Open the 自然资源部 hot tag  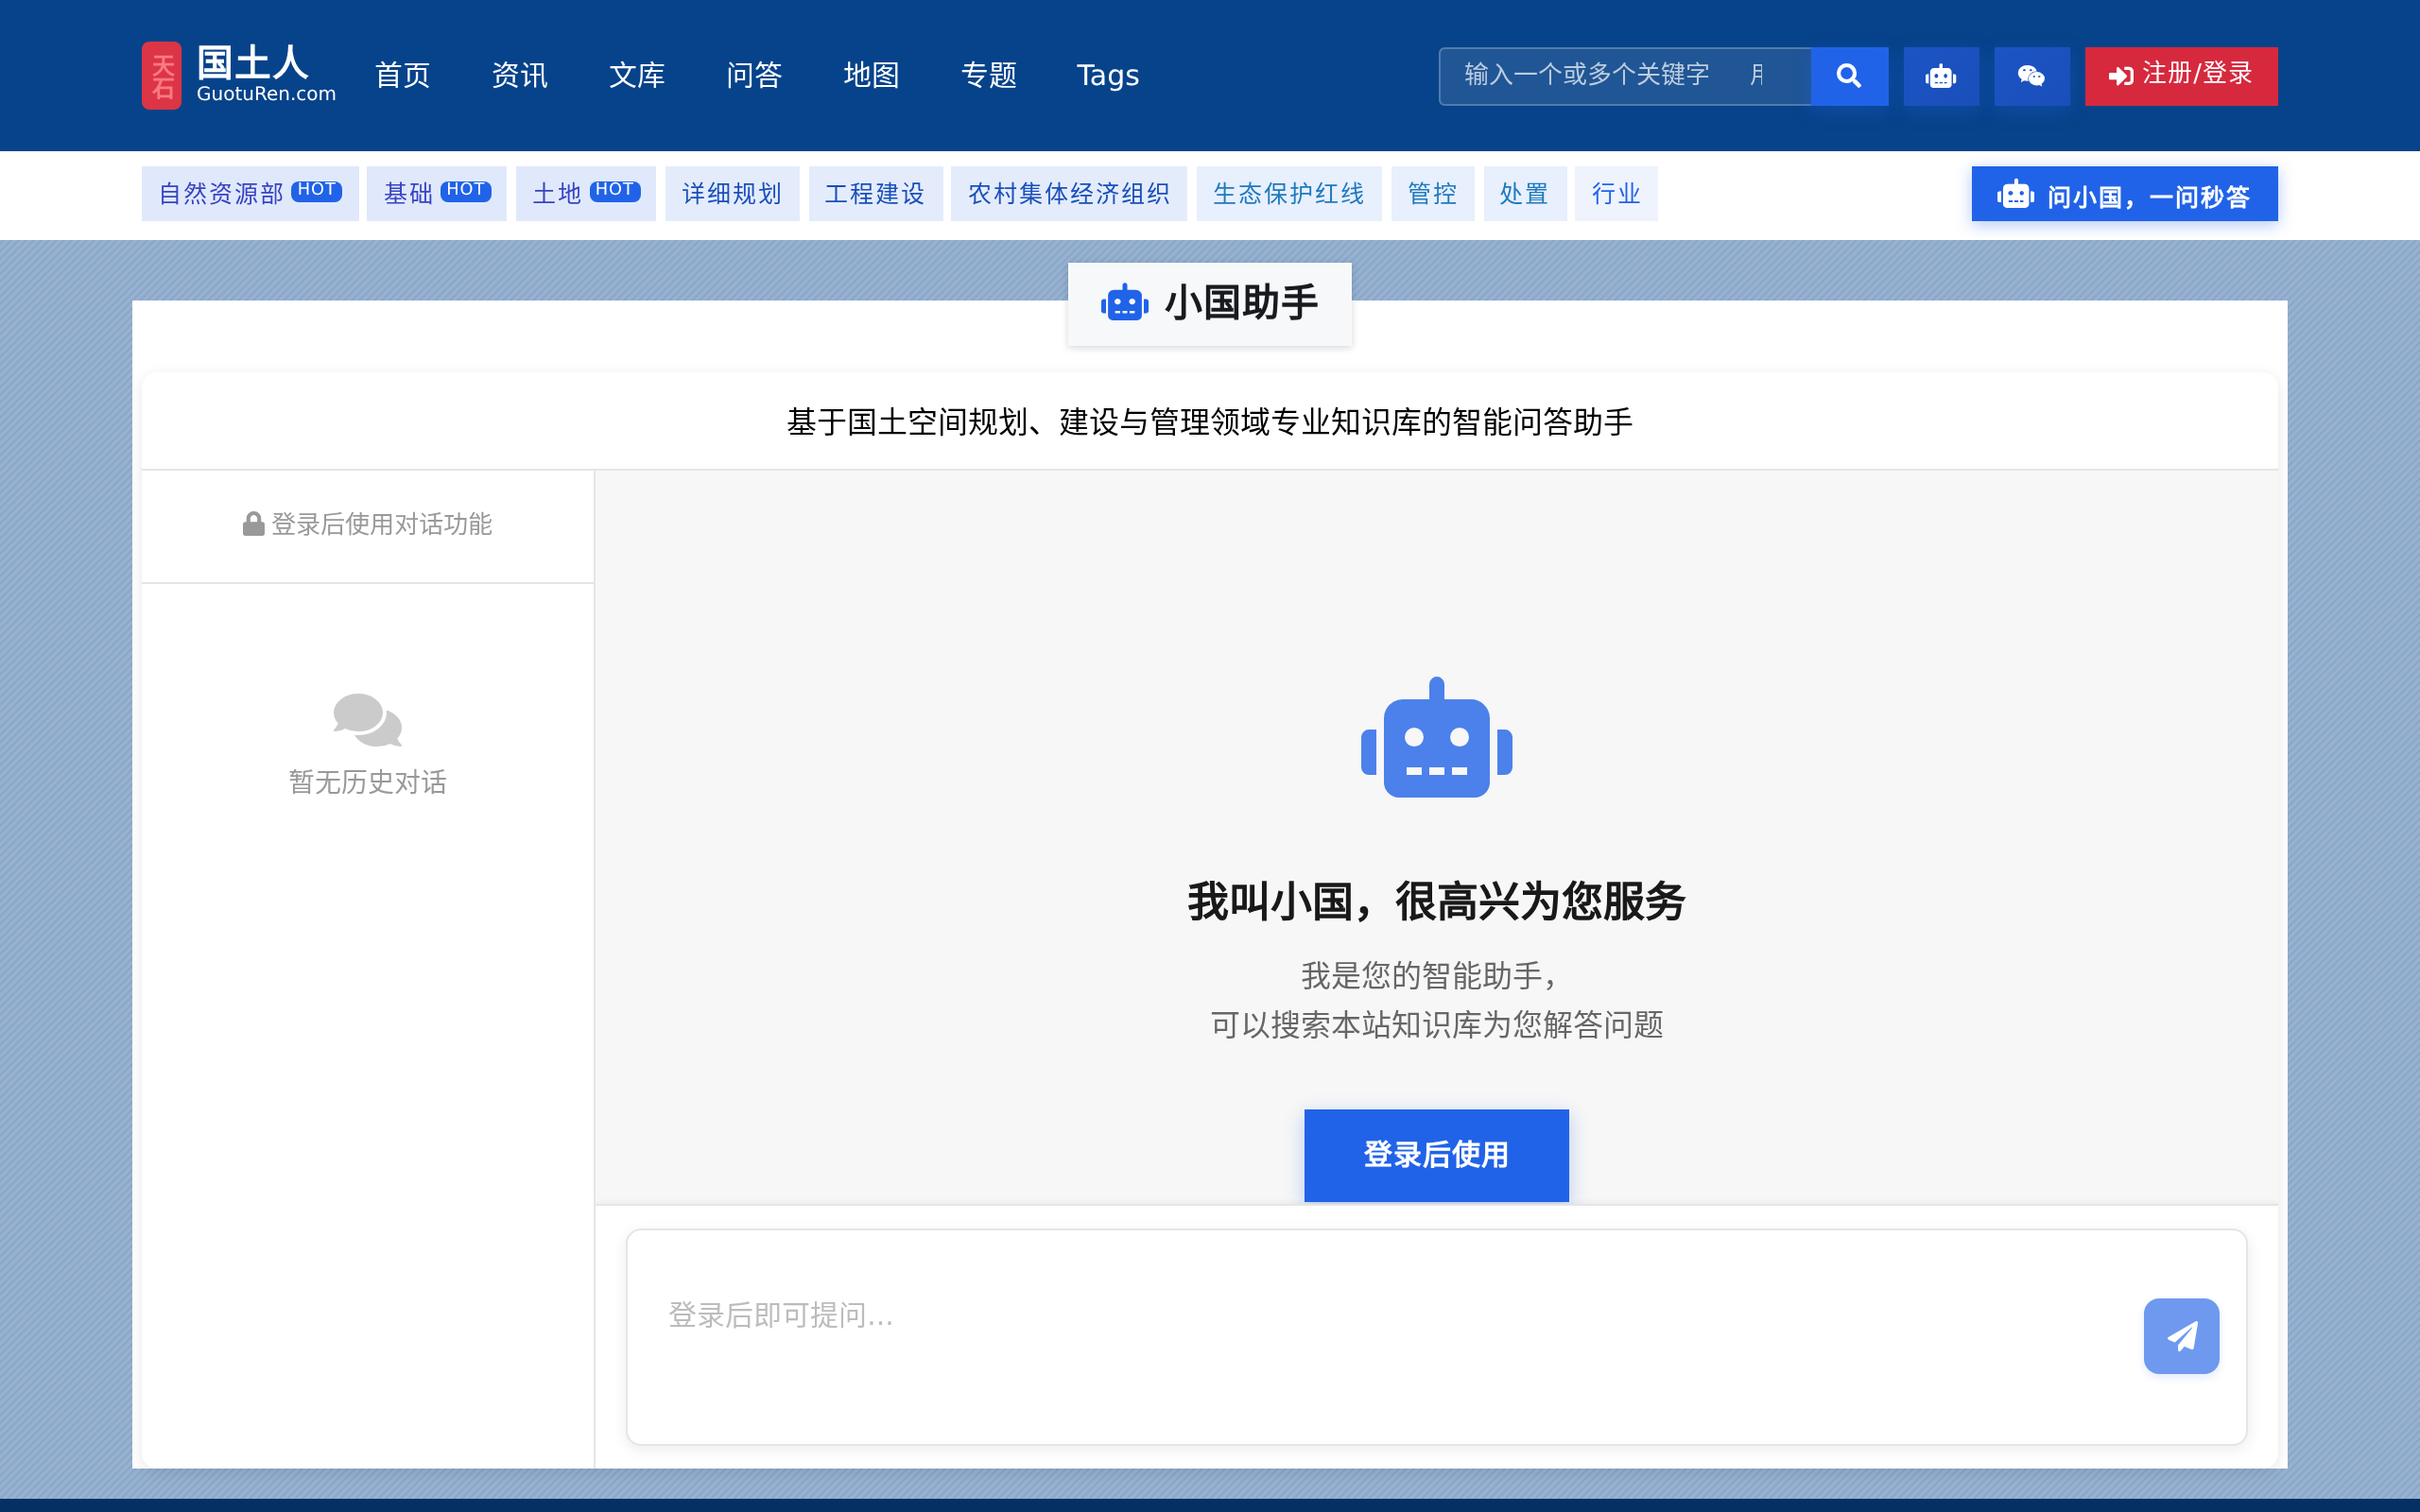(x=250, y=194)
